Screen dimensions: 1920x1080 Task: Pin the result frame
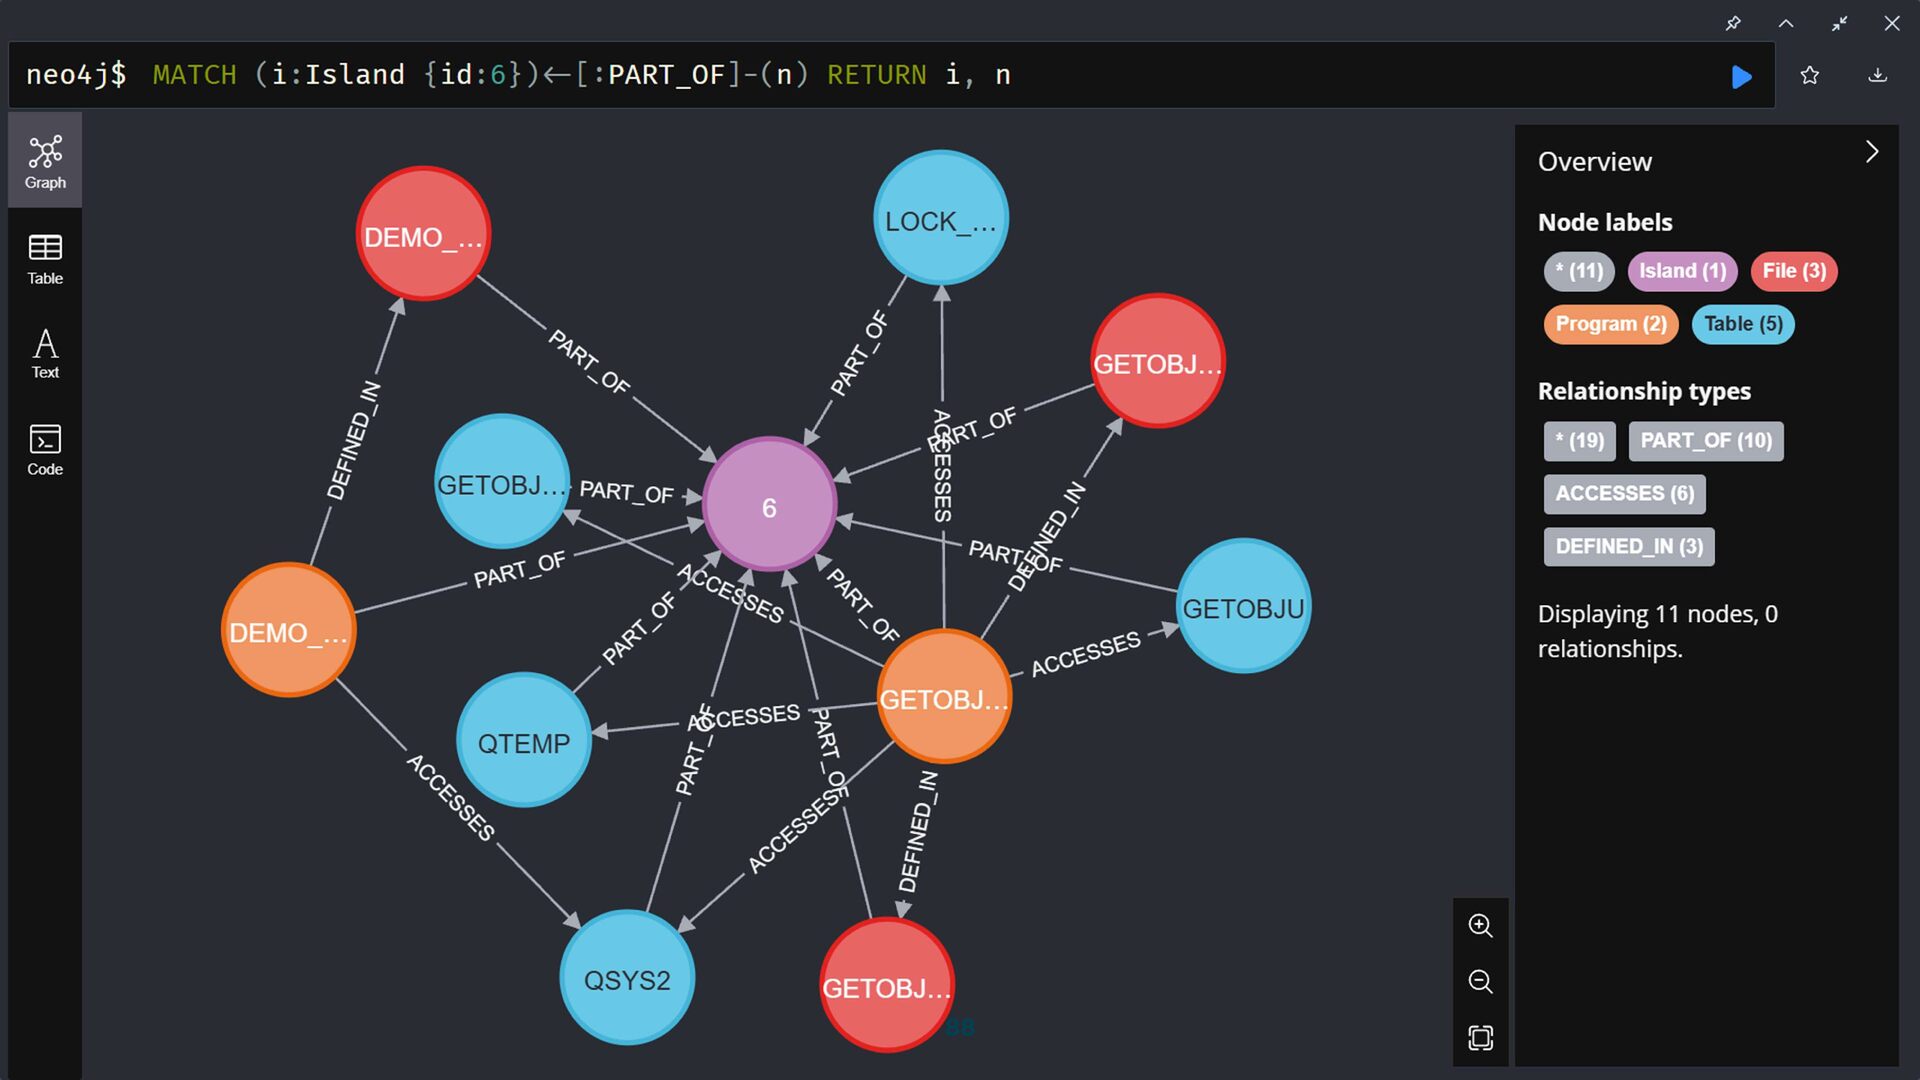coord(1733,23)
